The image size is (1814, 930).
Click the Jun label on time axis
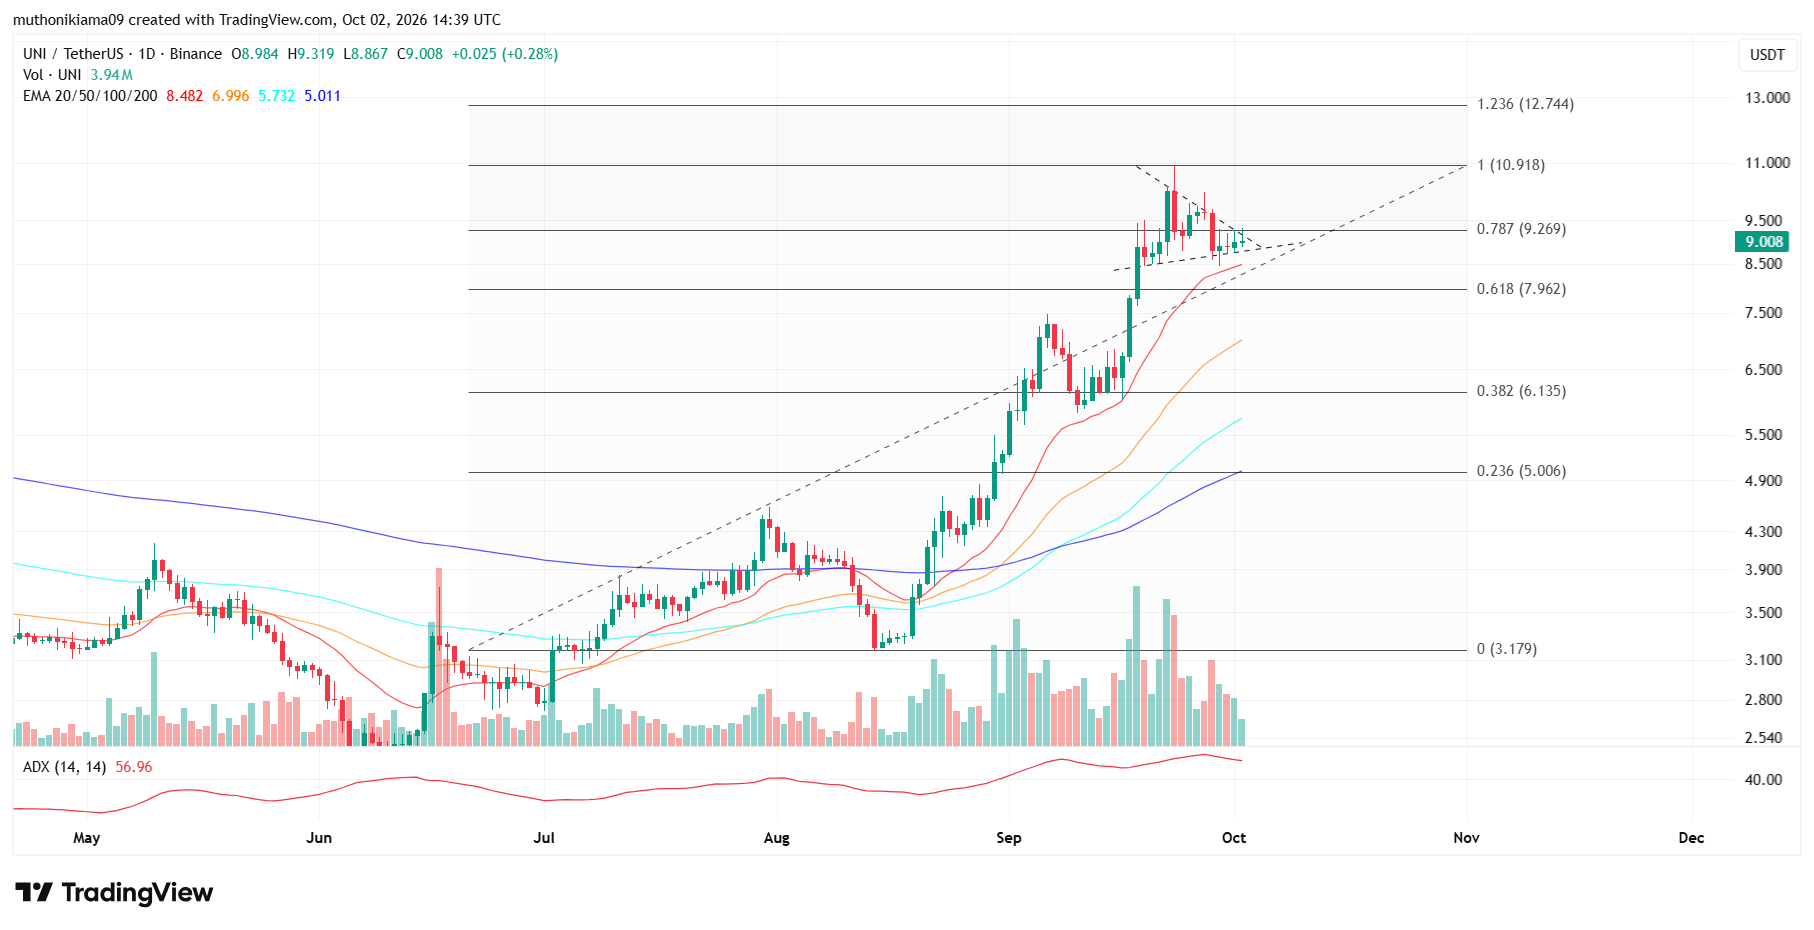318,838
